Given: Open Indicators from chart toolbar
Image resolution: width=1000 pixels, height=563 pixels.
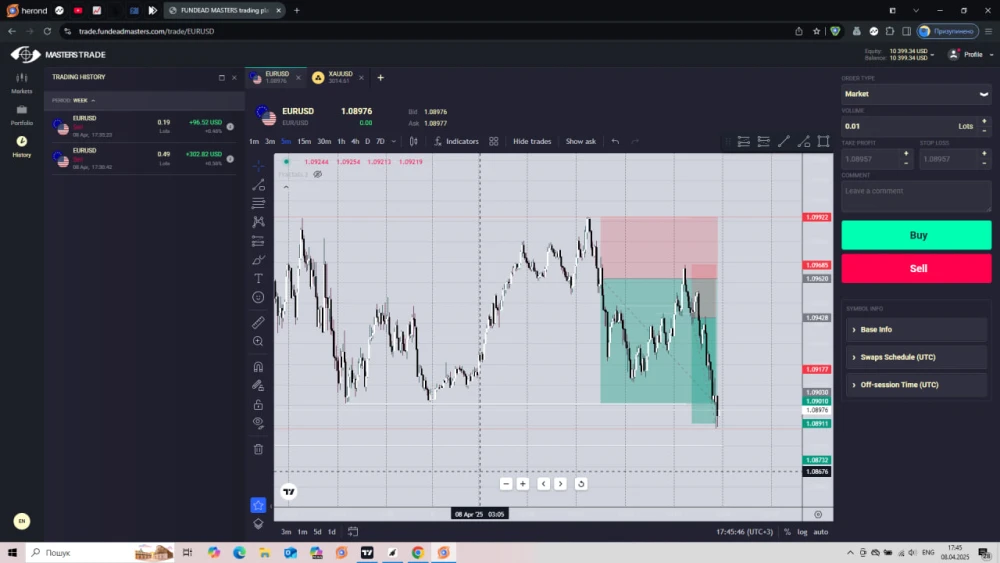Looking at the screenshot, I should click(456, 142).
